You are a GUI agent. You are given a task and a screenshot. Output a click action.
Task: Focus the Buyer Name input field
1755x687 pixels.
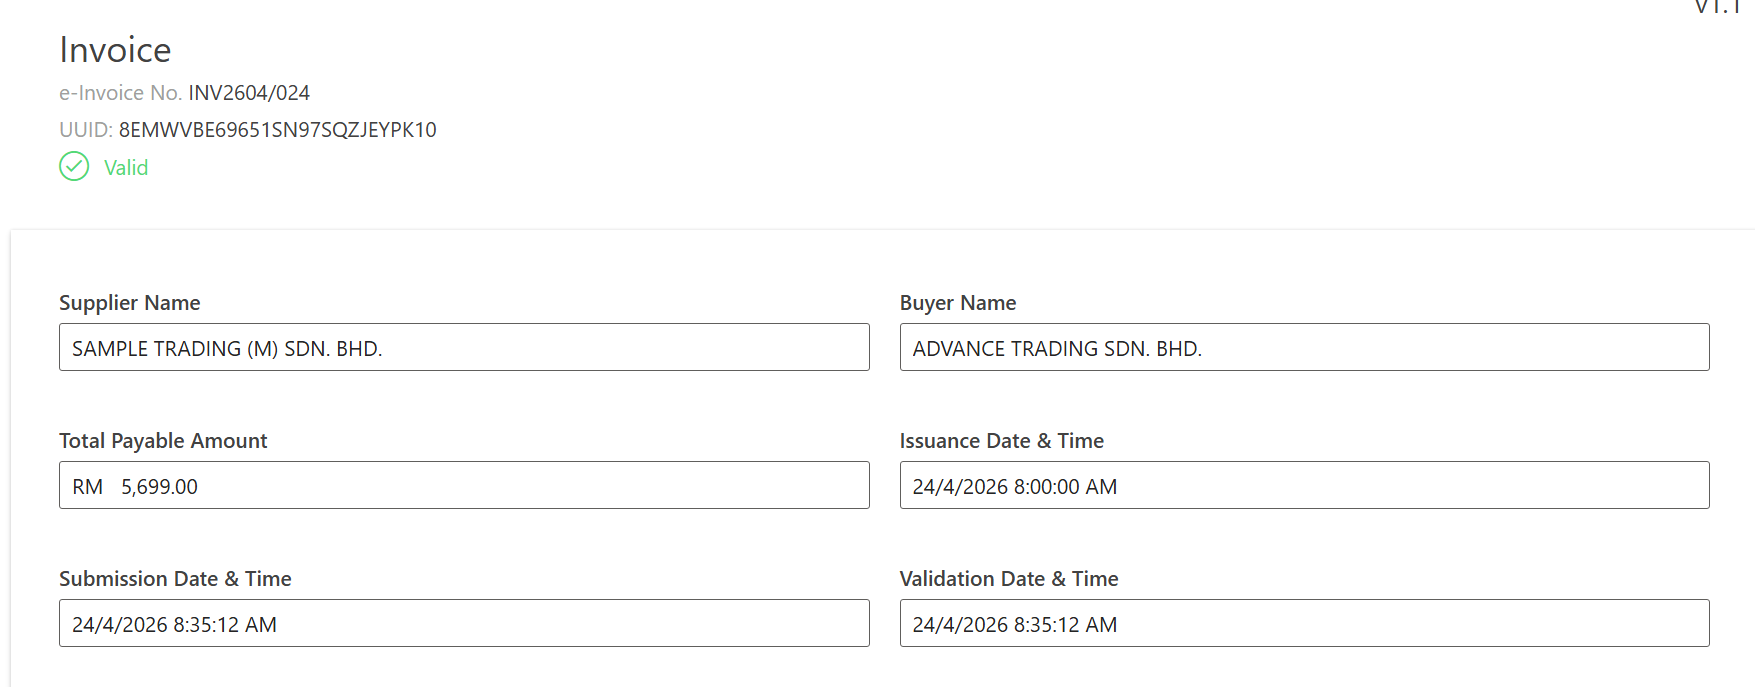1304,347
